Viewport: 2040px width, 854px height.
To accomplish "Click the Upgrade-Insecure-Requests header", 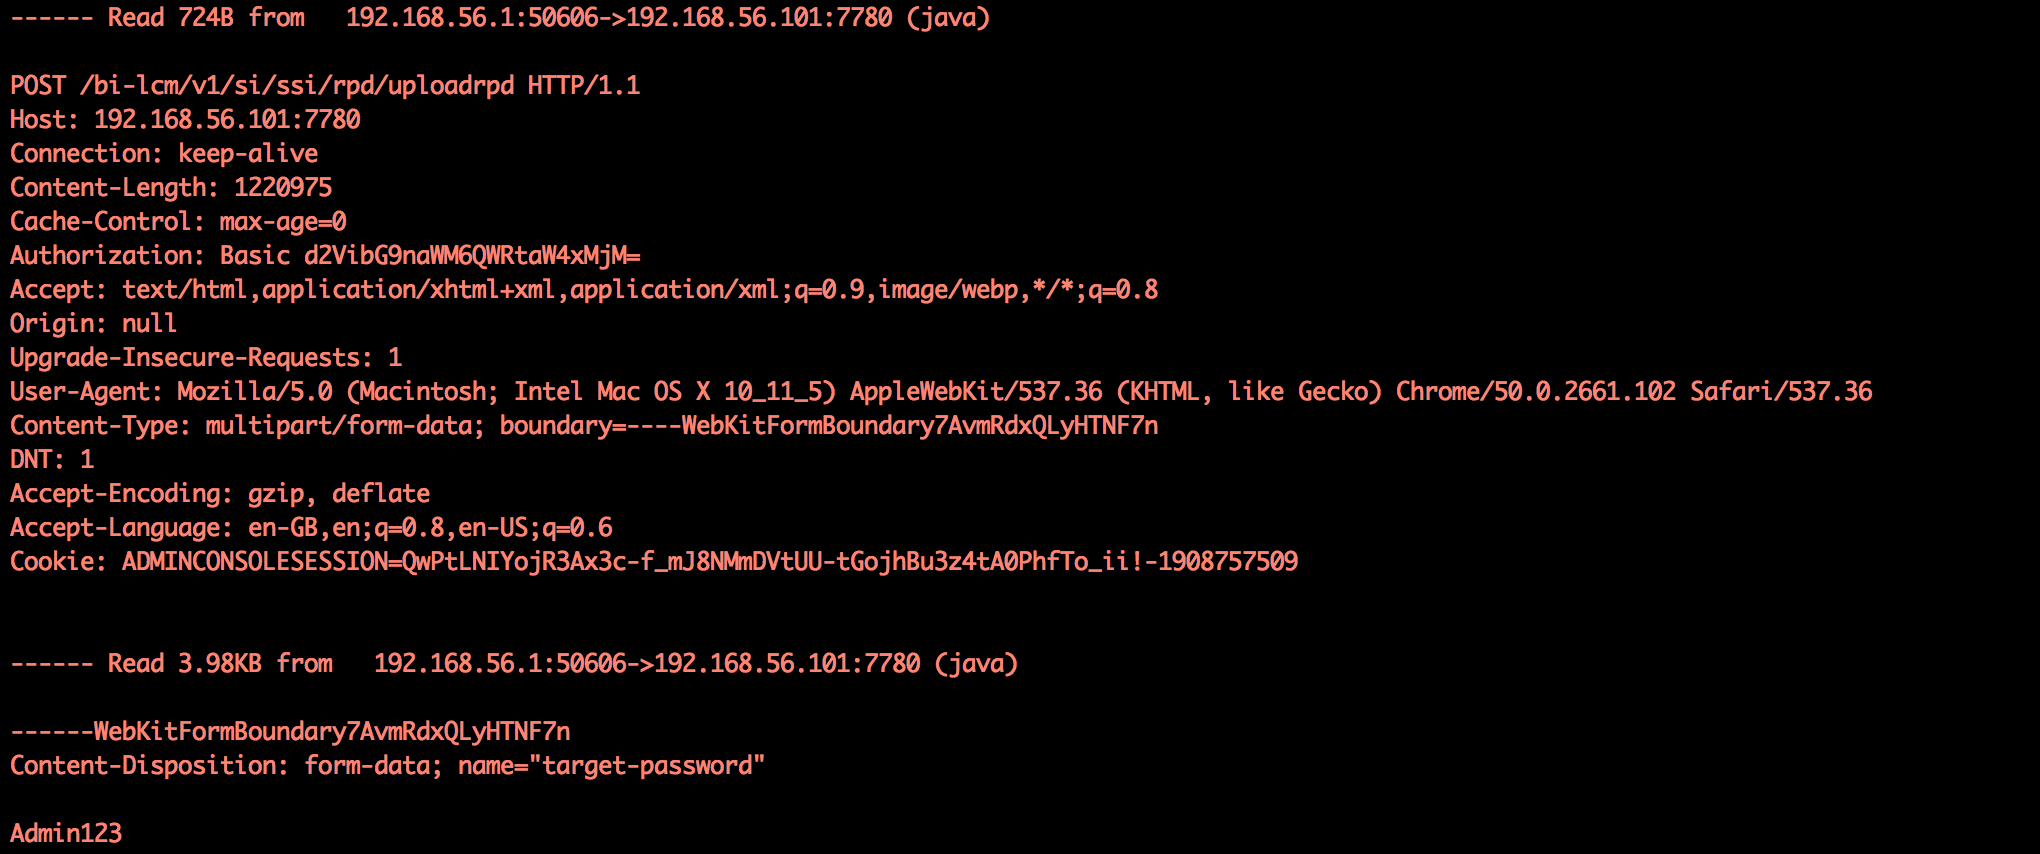I will [206, 357].
